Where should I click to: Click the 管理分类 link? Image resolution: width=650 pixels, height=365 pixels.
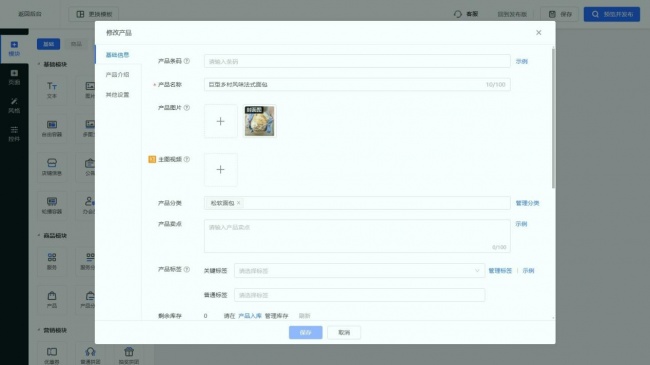(527, 203)
